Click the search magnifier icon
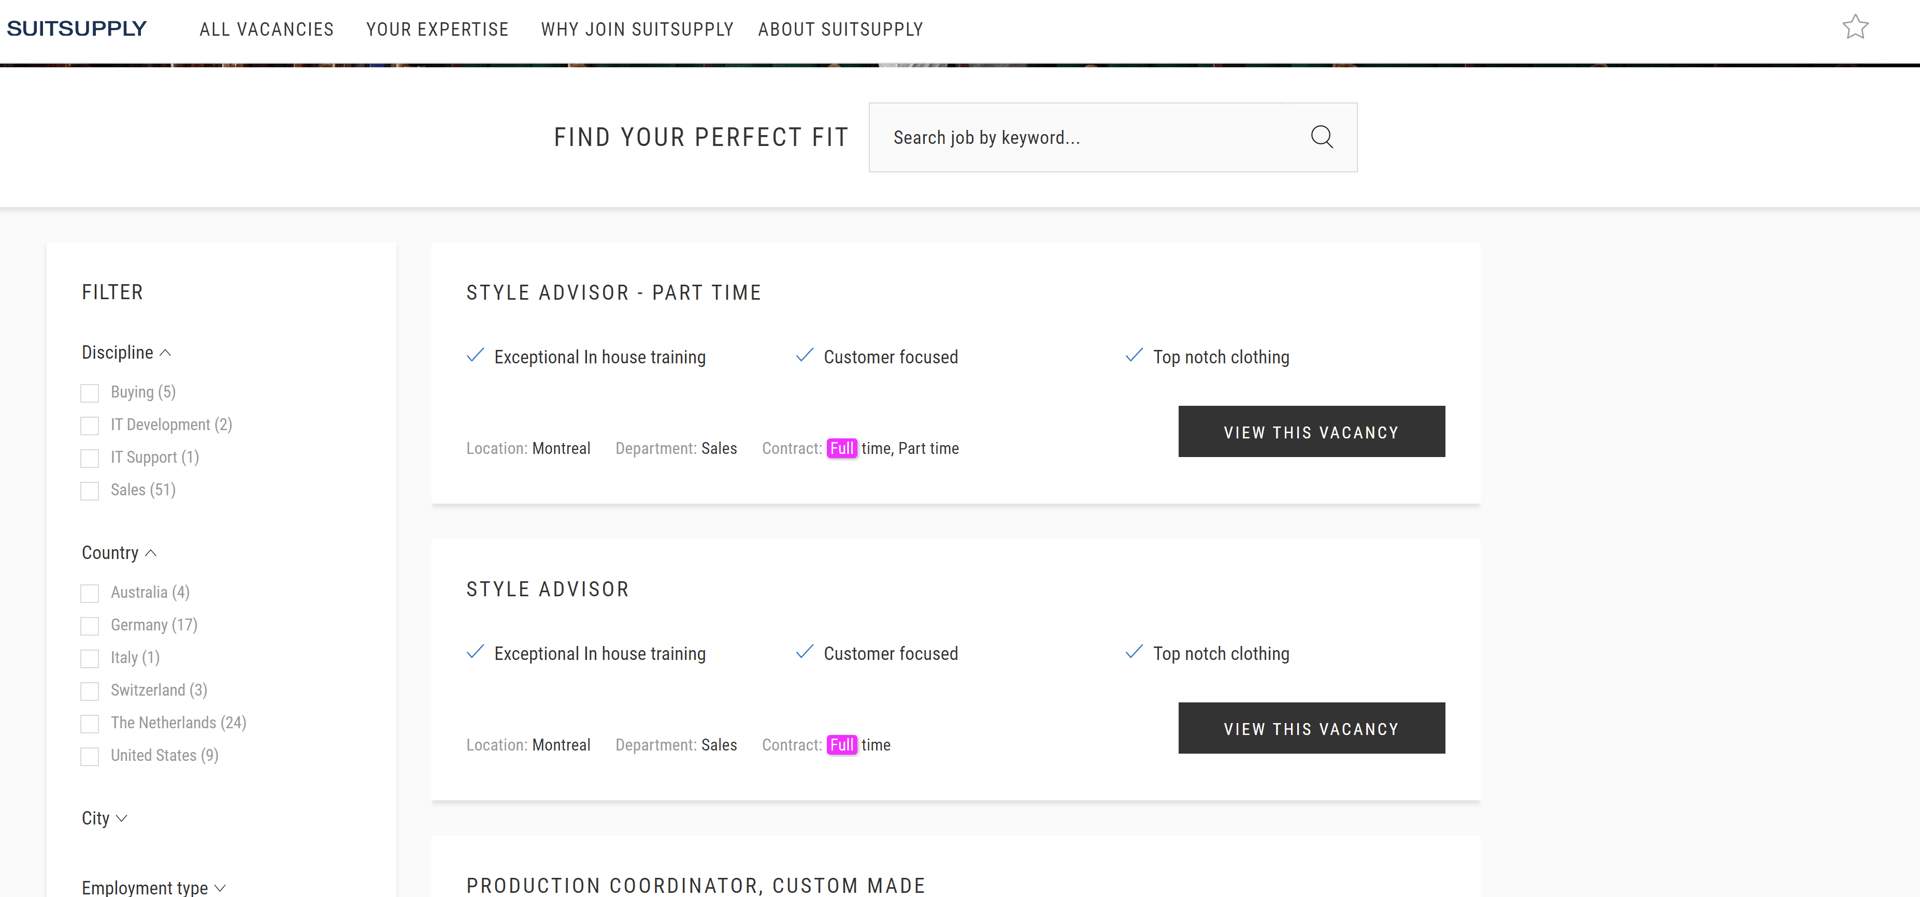Image resolution: width=1920 pixels, height=897 pixels. tap(1322, 137)
